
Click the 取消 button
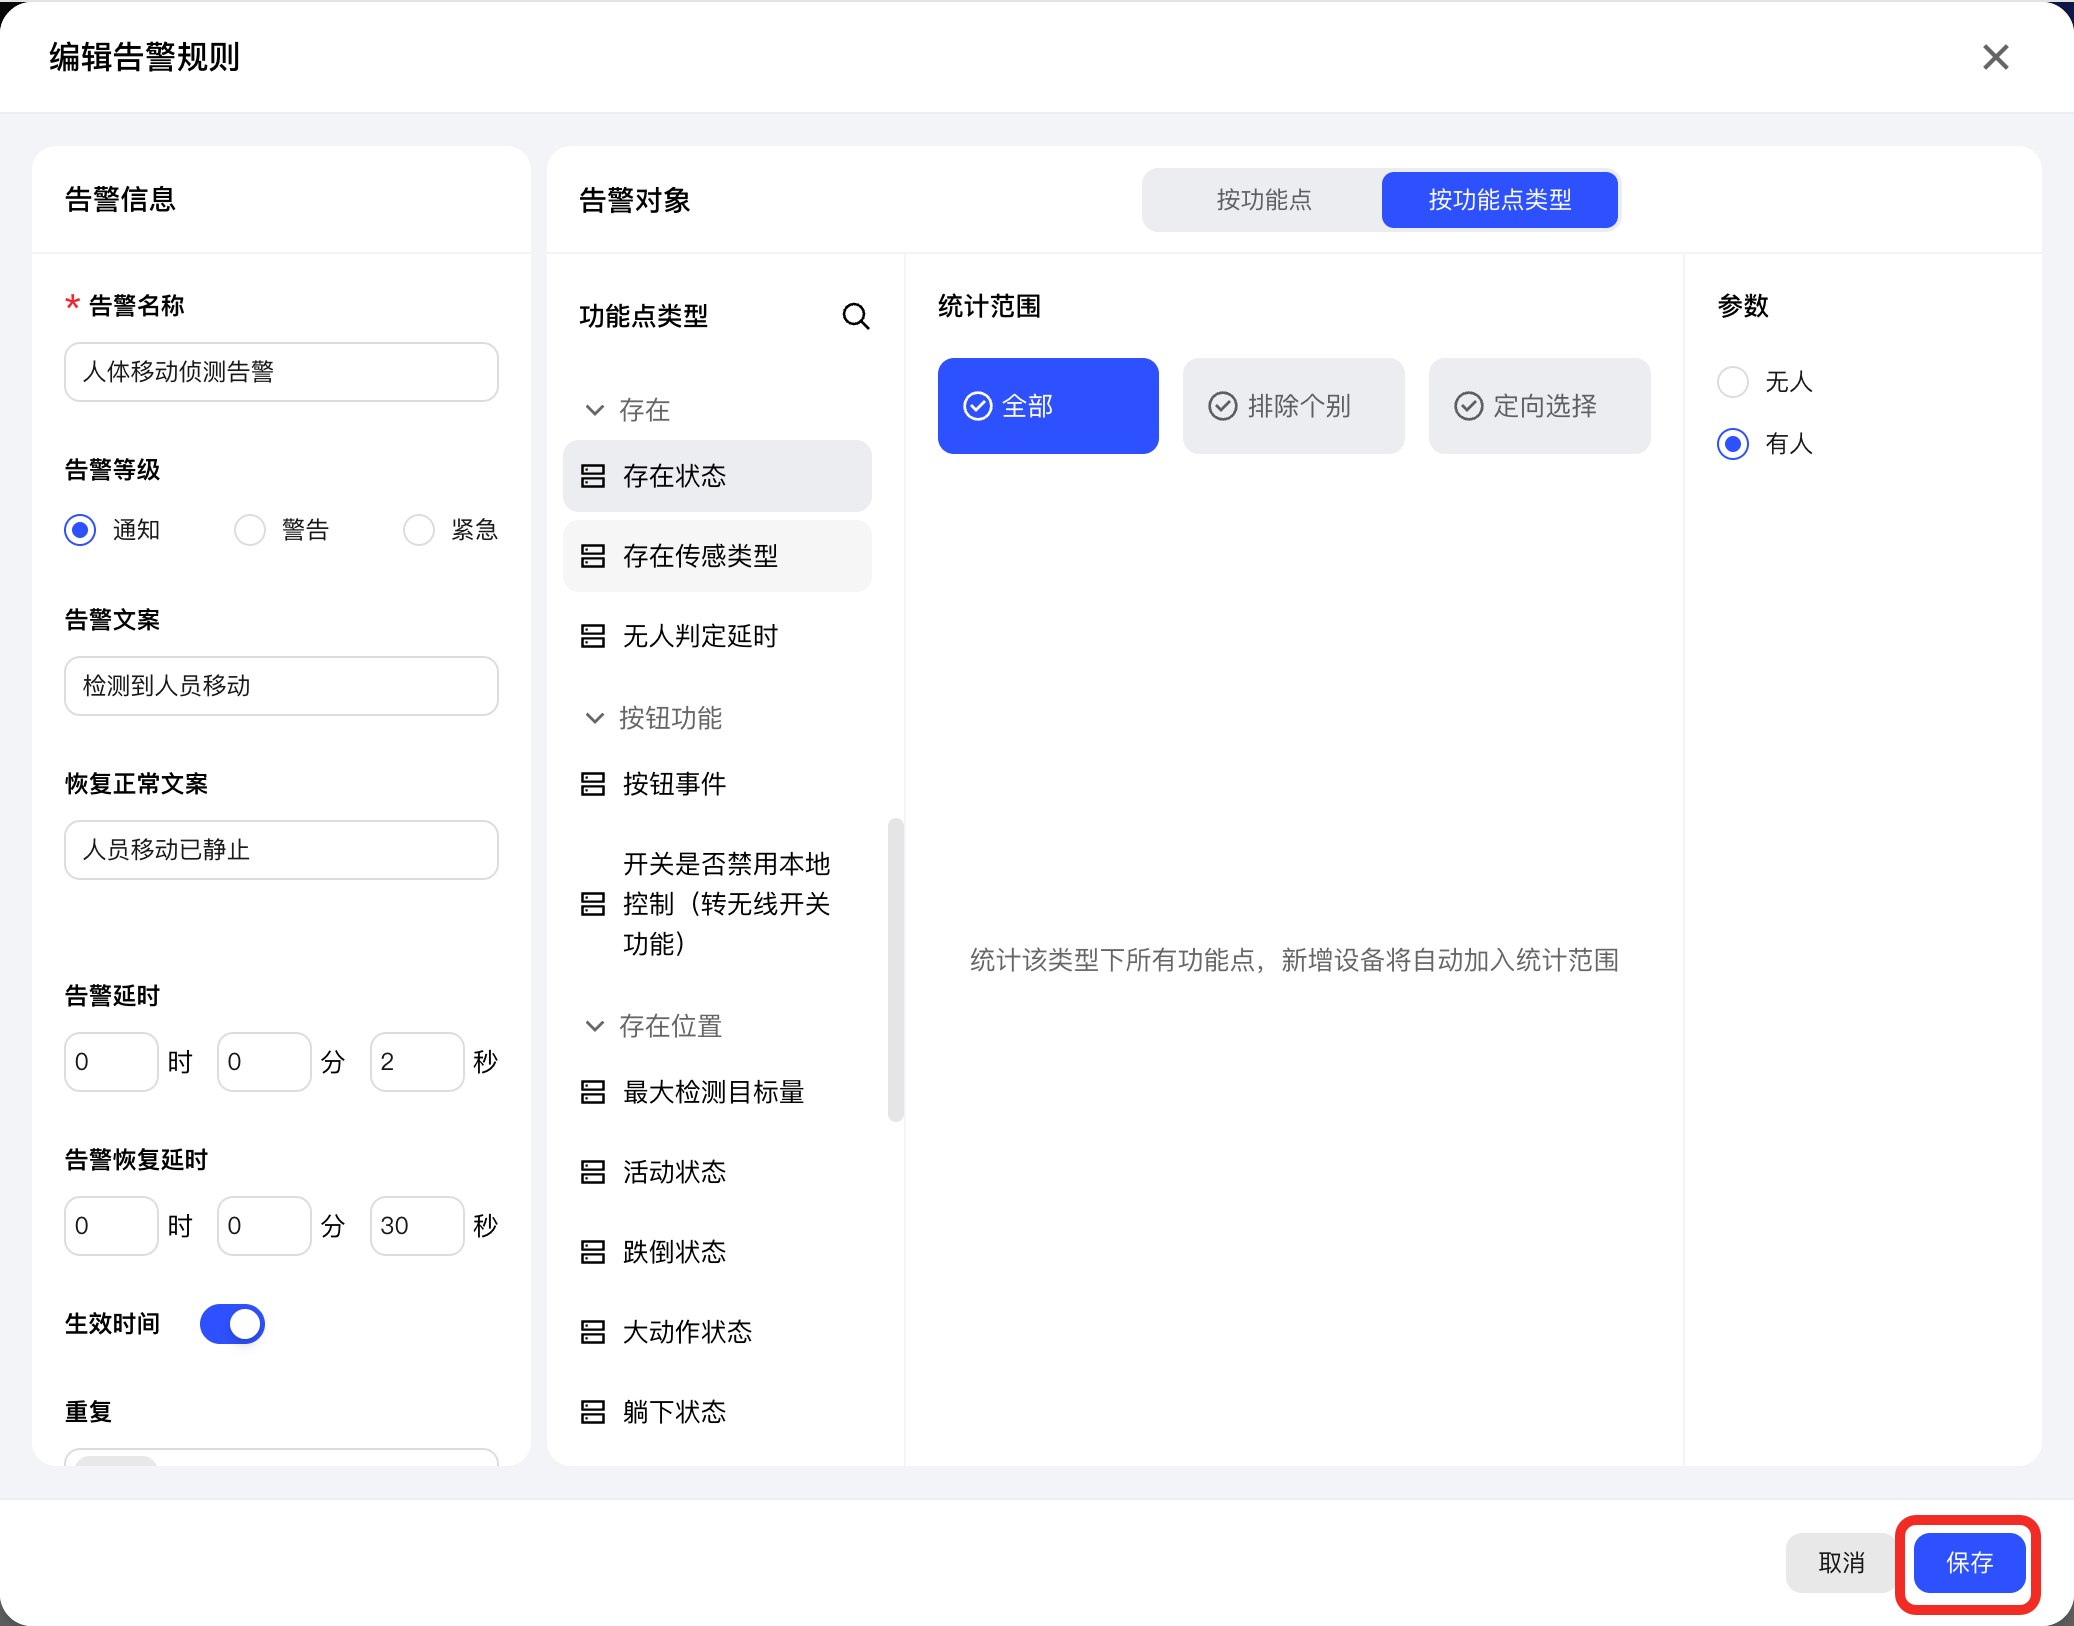pos(1841,1563)
